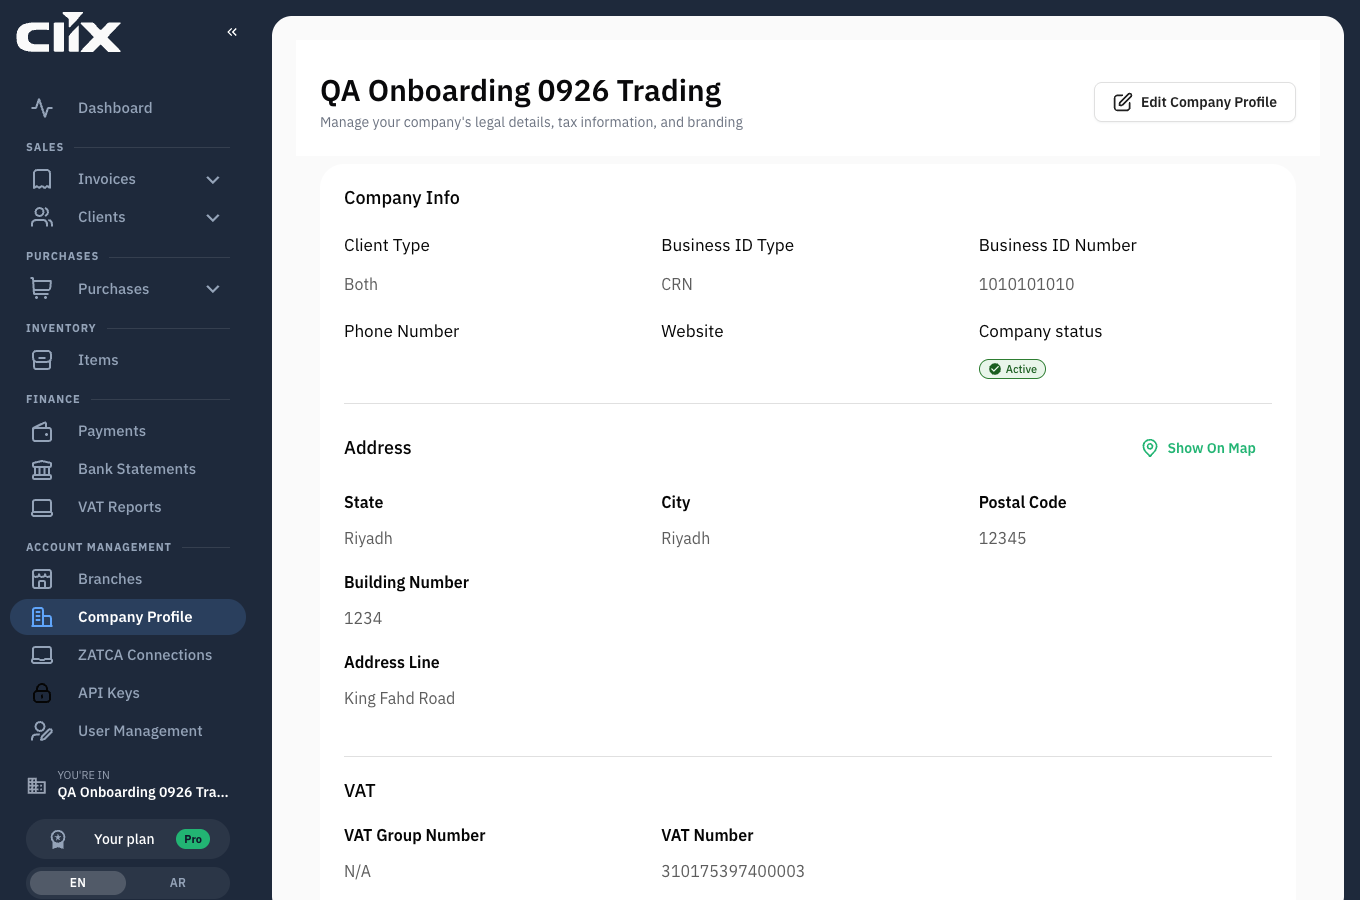Click the company building icon near You're In
Screen dimensions: 1360x900
pyautogui.click(x=37, y=785)
